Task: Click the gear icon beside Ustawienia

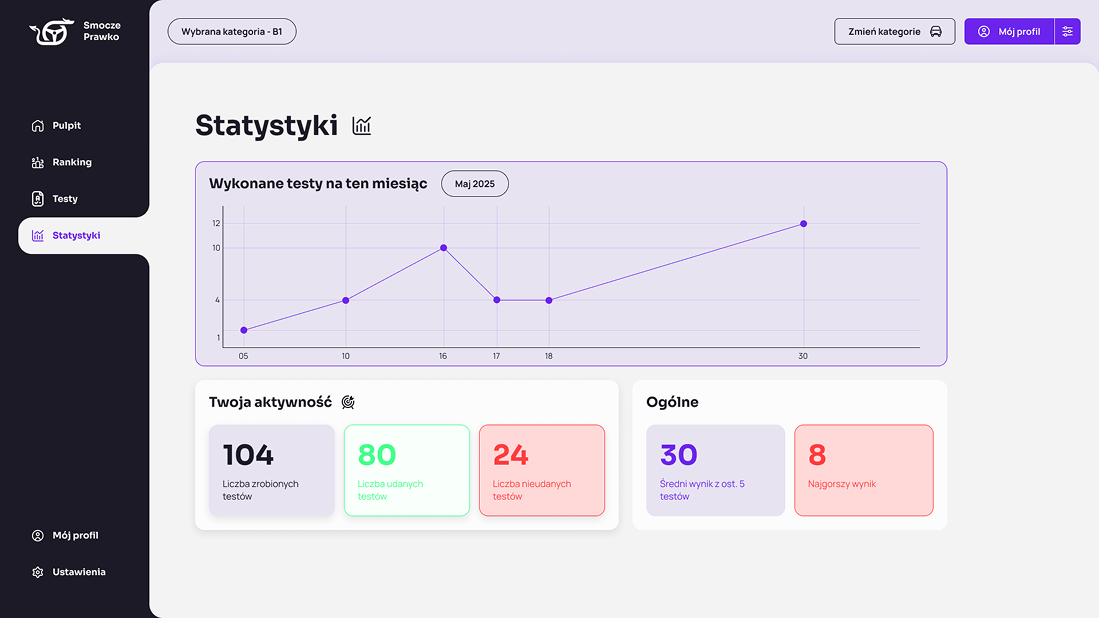Action: coord(38,572)
